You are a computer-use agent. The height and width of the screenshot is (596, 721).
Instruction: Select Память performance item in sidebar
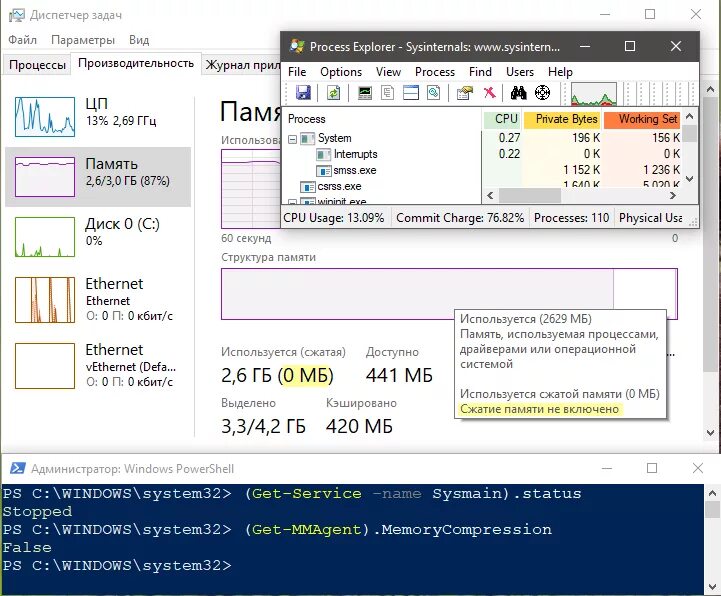pos(97,177)
